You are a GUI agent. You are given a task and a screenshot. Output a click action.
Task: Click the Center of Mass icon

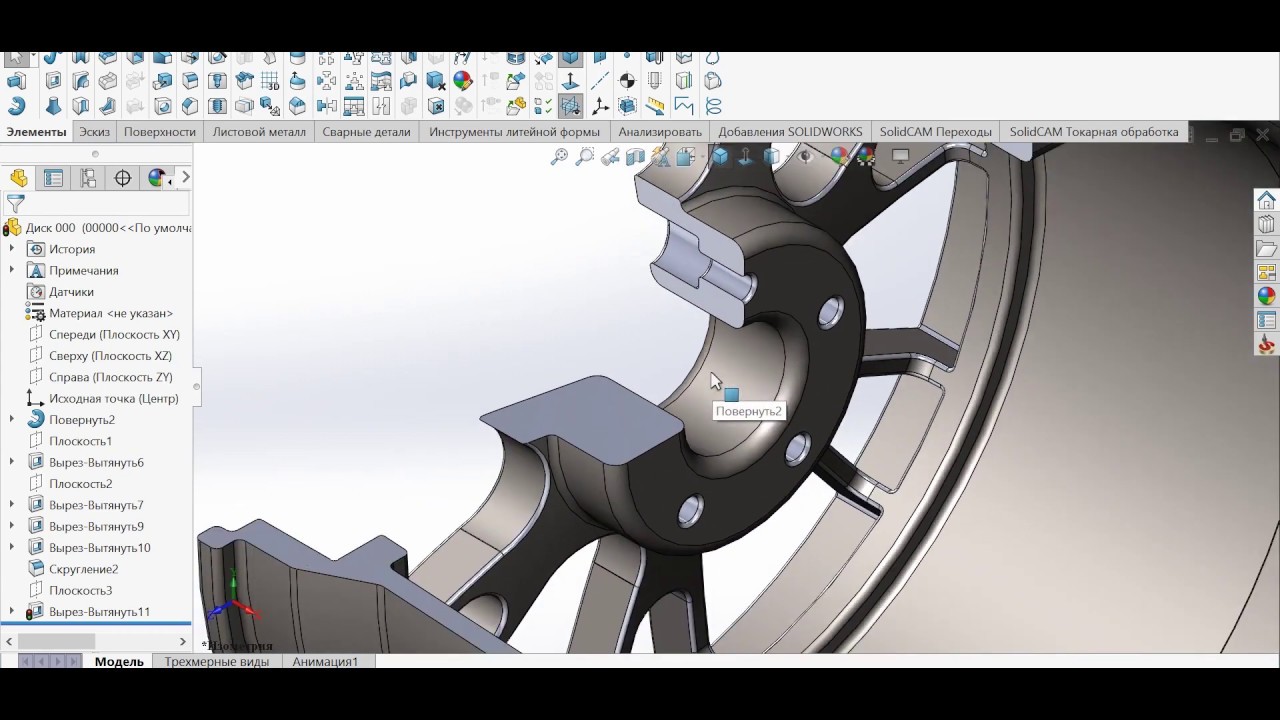627,81
